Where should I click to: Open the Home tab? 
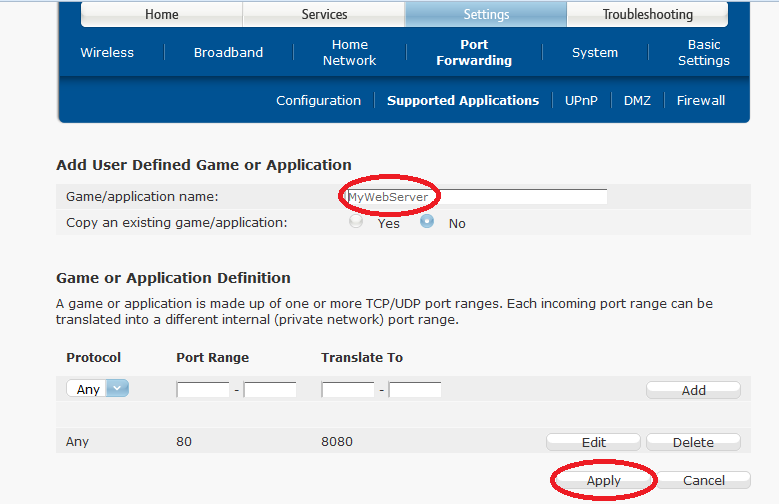pyautogui.click(x=161, y=14)
